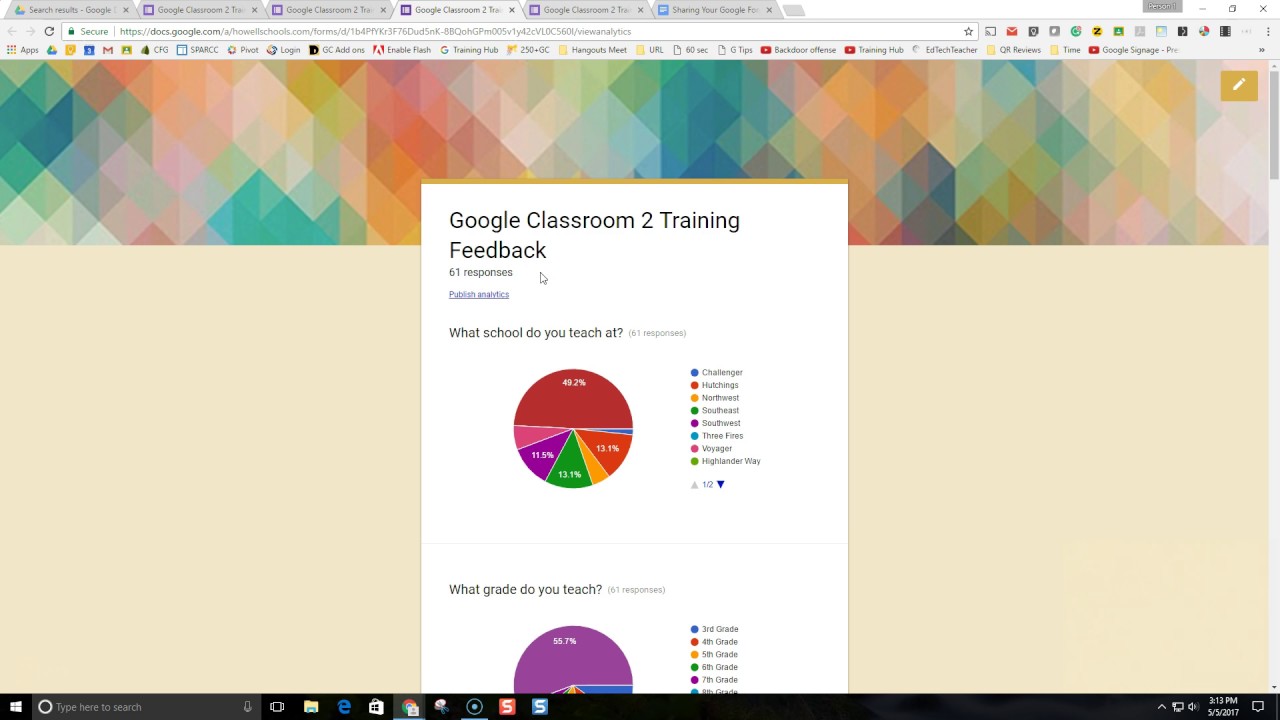Open the QR Reviews bookmark folder
Viewport: 1280px width, 720px height.
click(1014, 50)
